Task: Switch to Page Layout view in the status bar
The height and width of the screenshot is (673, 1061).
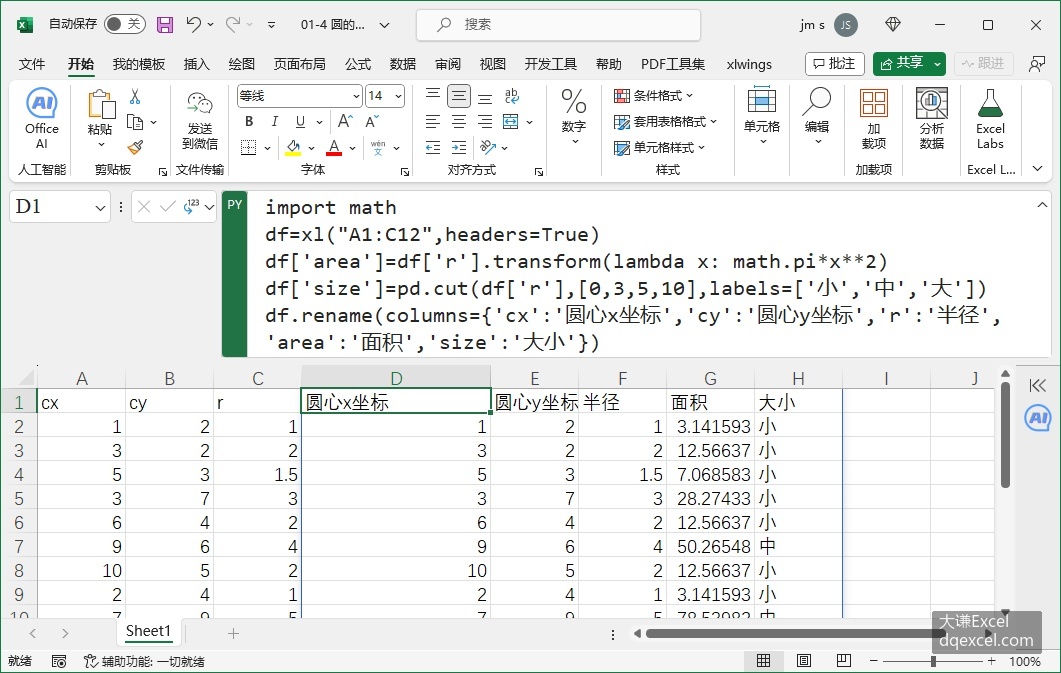Action: coord(803,661)
